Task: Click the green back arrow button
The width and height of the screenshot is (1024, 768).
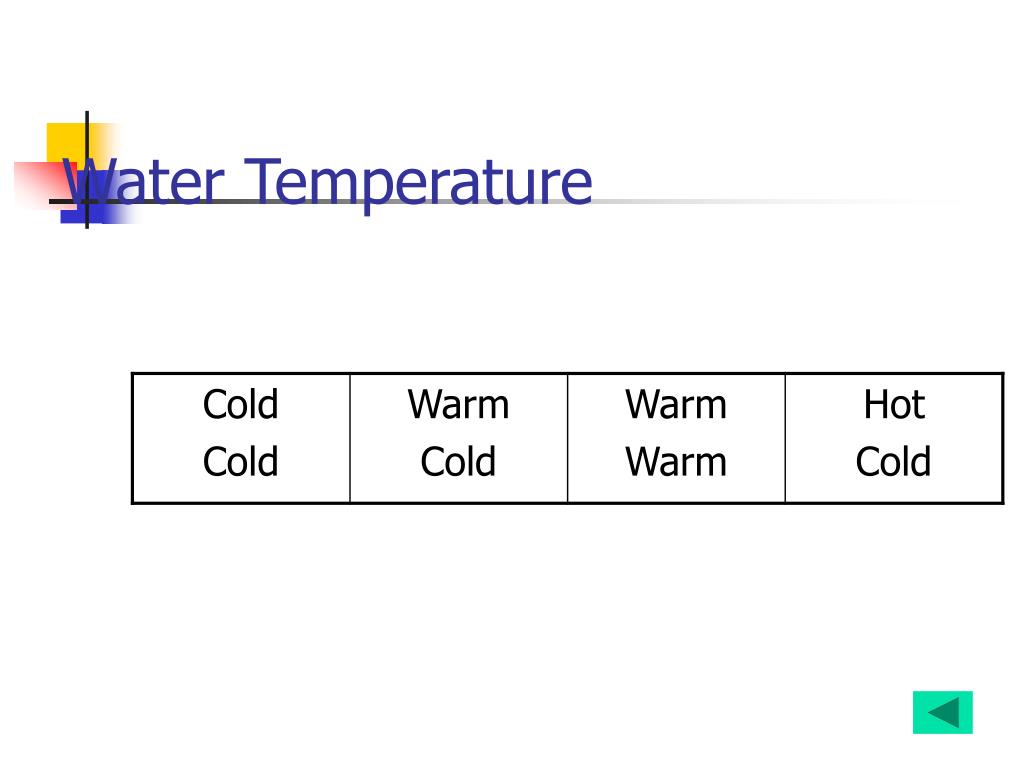Action: tap(942, 712)
